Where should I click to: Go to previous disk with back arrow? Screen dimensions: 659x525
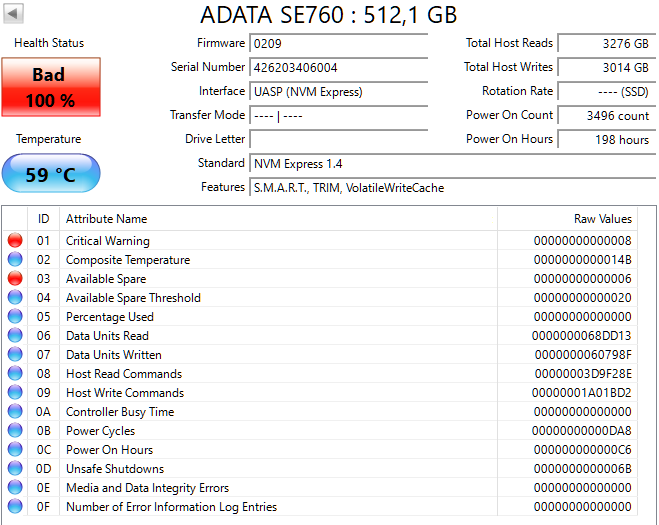pyautogui.click(x=13, y=13)
